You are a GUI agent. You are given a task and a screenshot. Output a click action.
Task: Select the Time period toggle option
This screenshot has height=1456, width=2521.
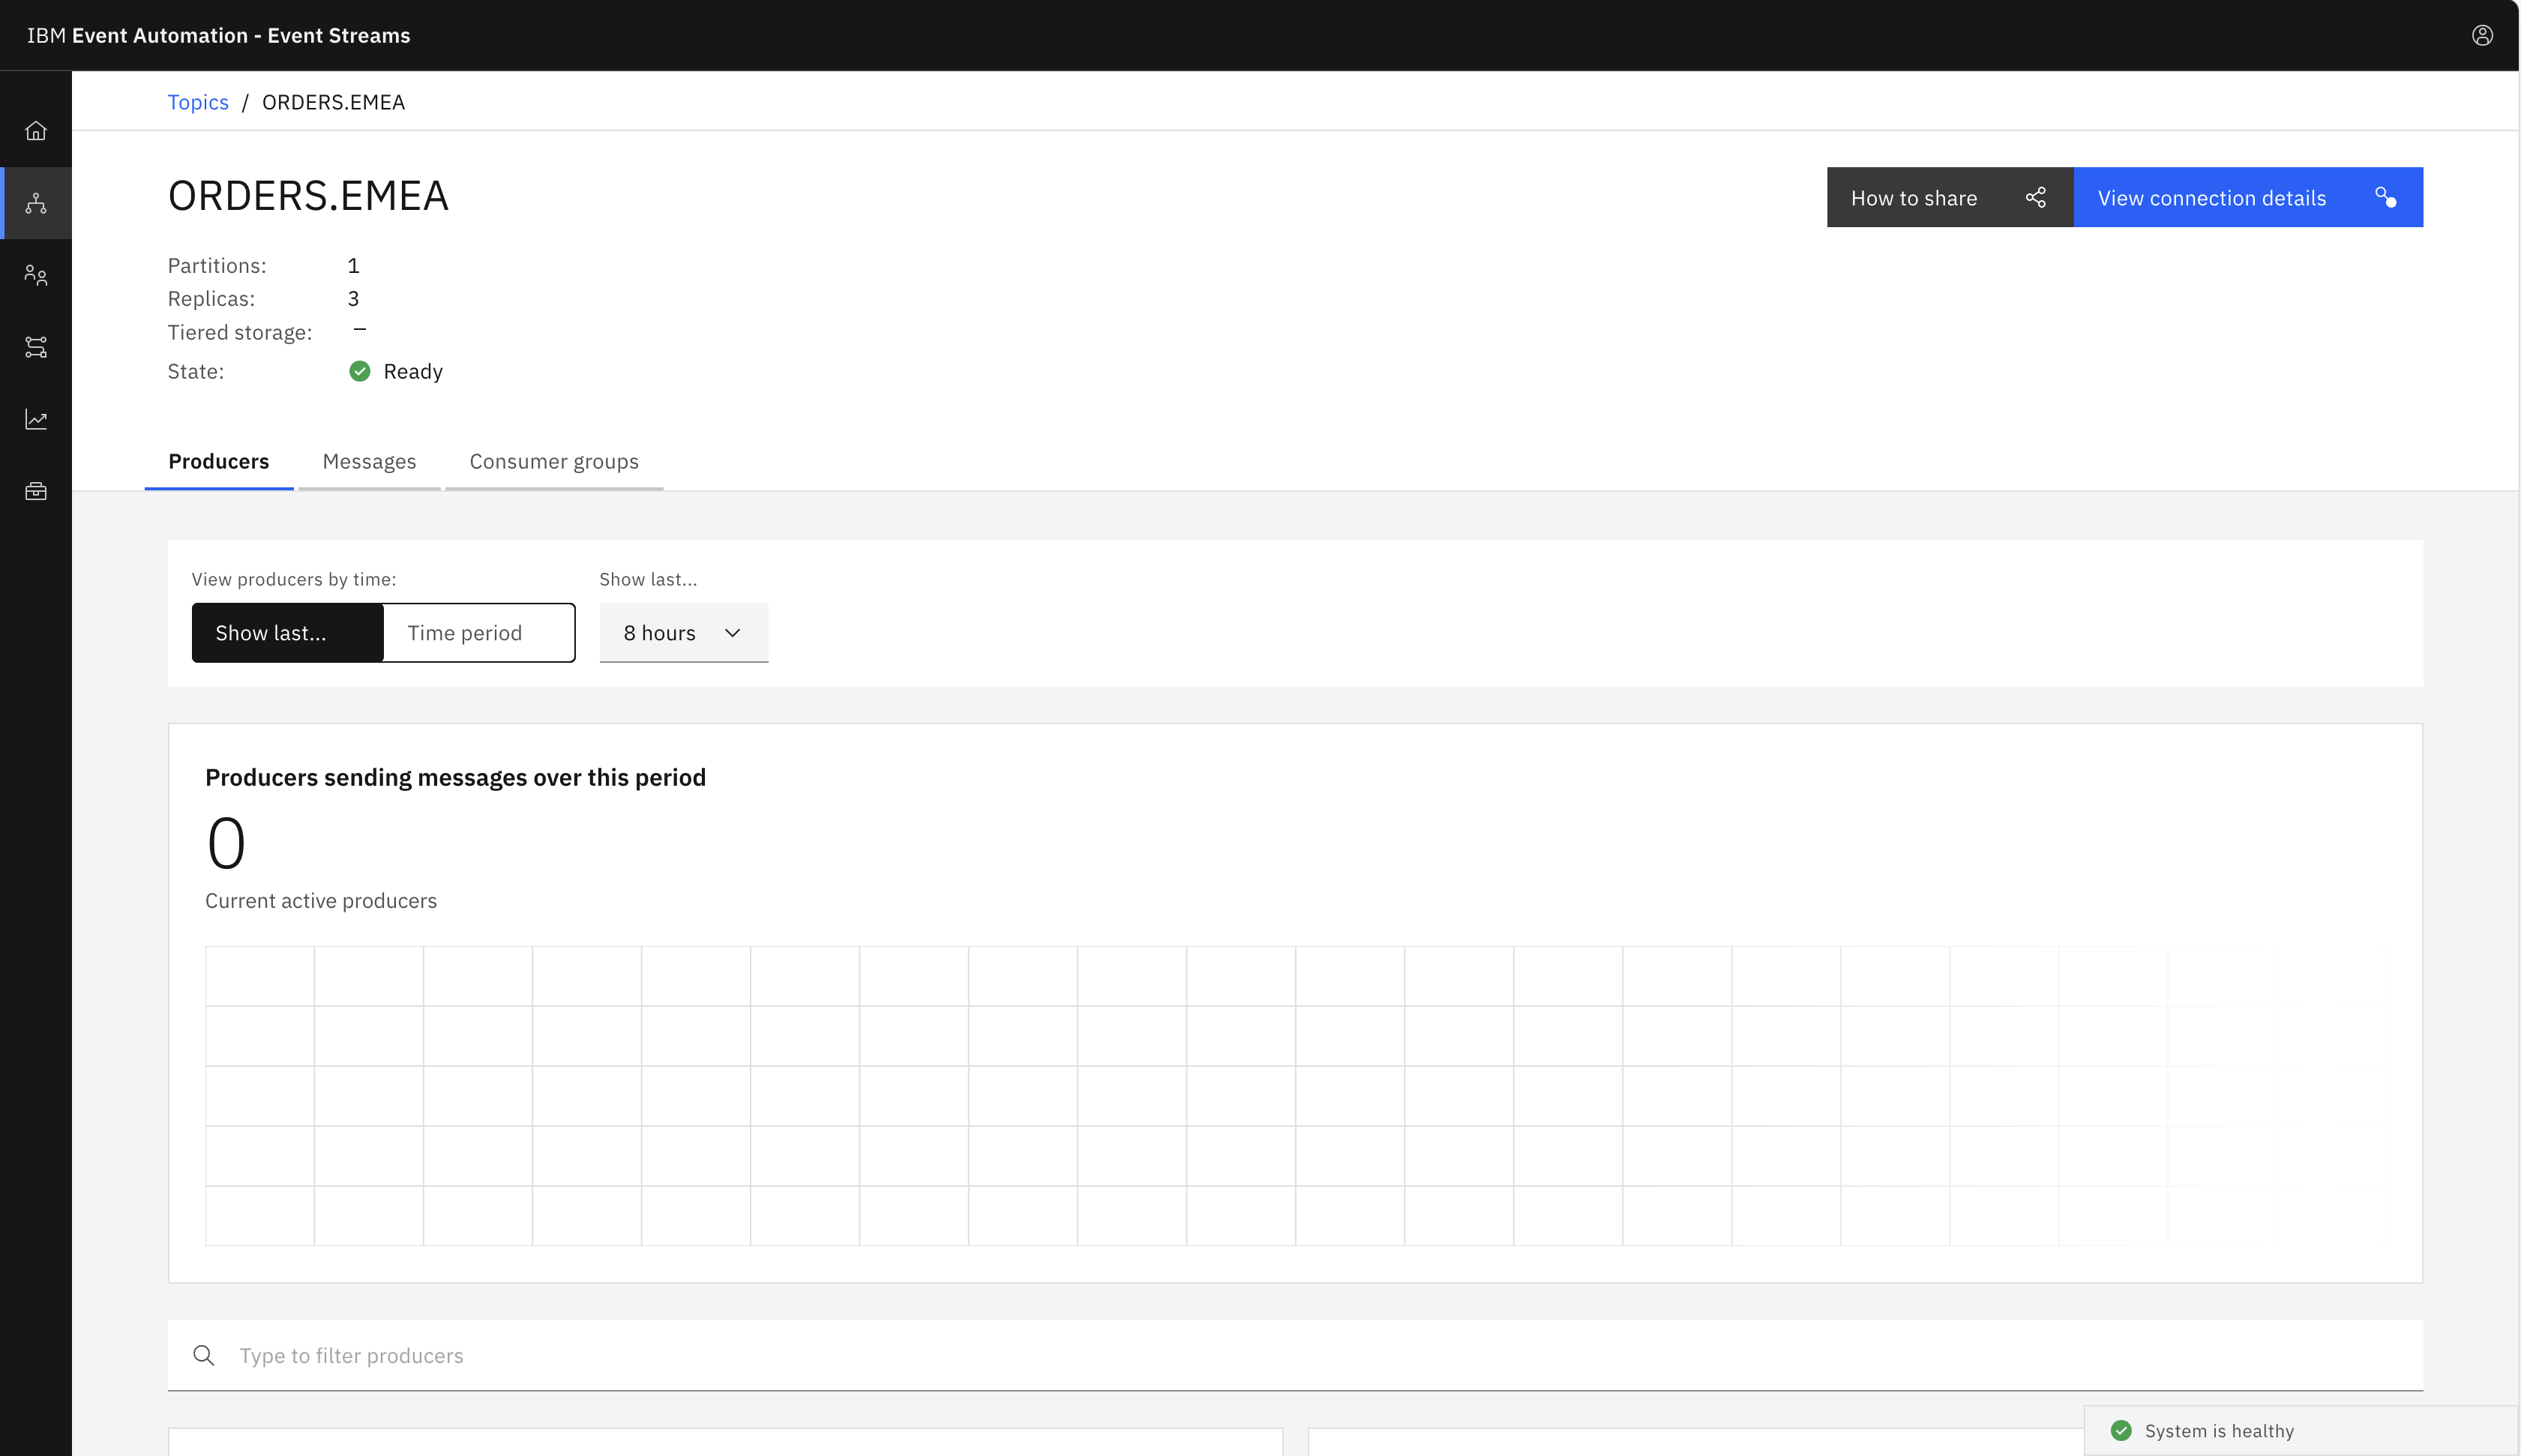tap(479, 632)
